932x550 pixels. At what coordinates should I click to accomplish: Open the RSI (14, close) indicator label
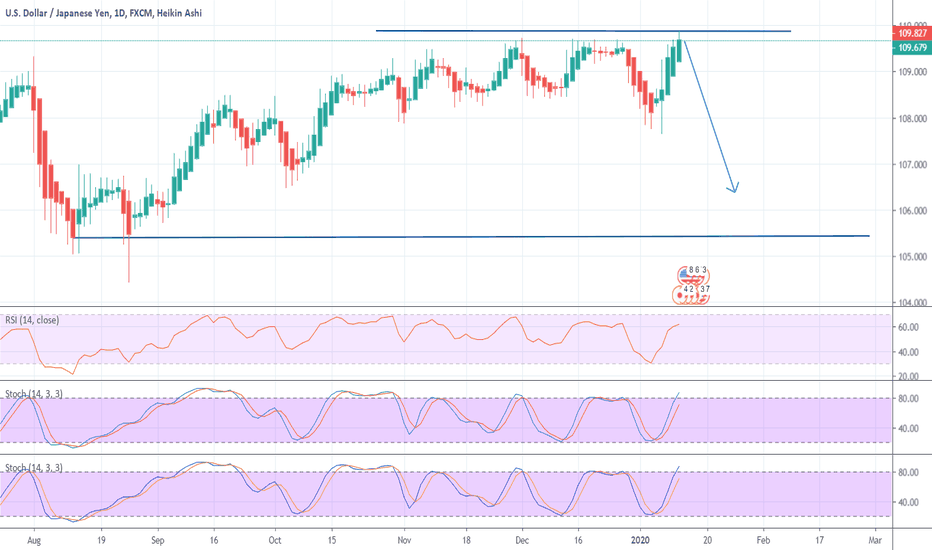pyautogui.click(x=32, y=320)
